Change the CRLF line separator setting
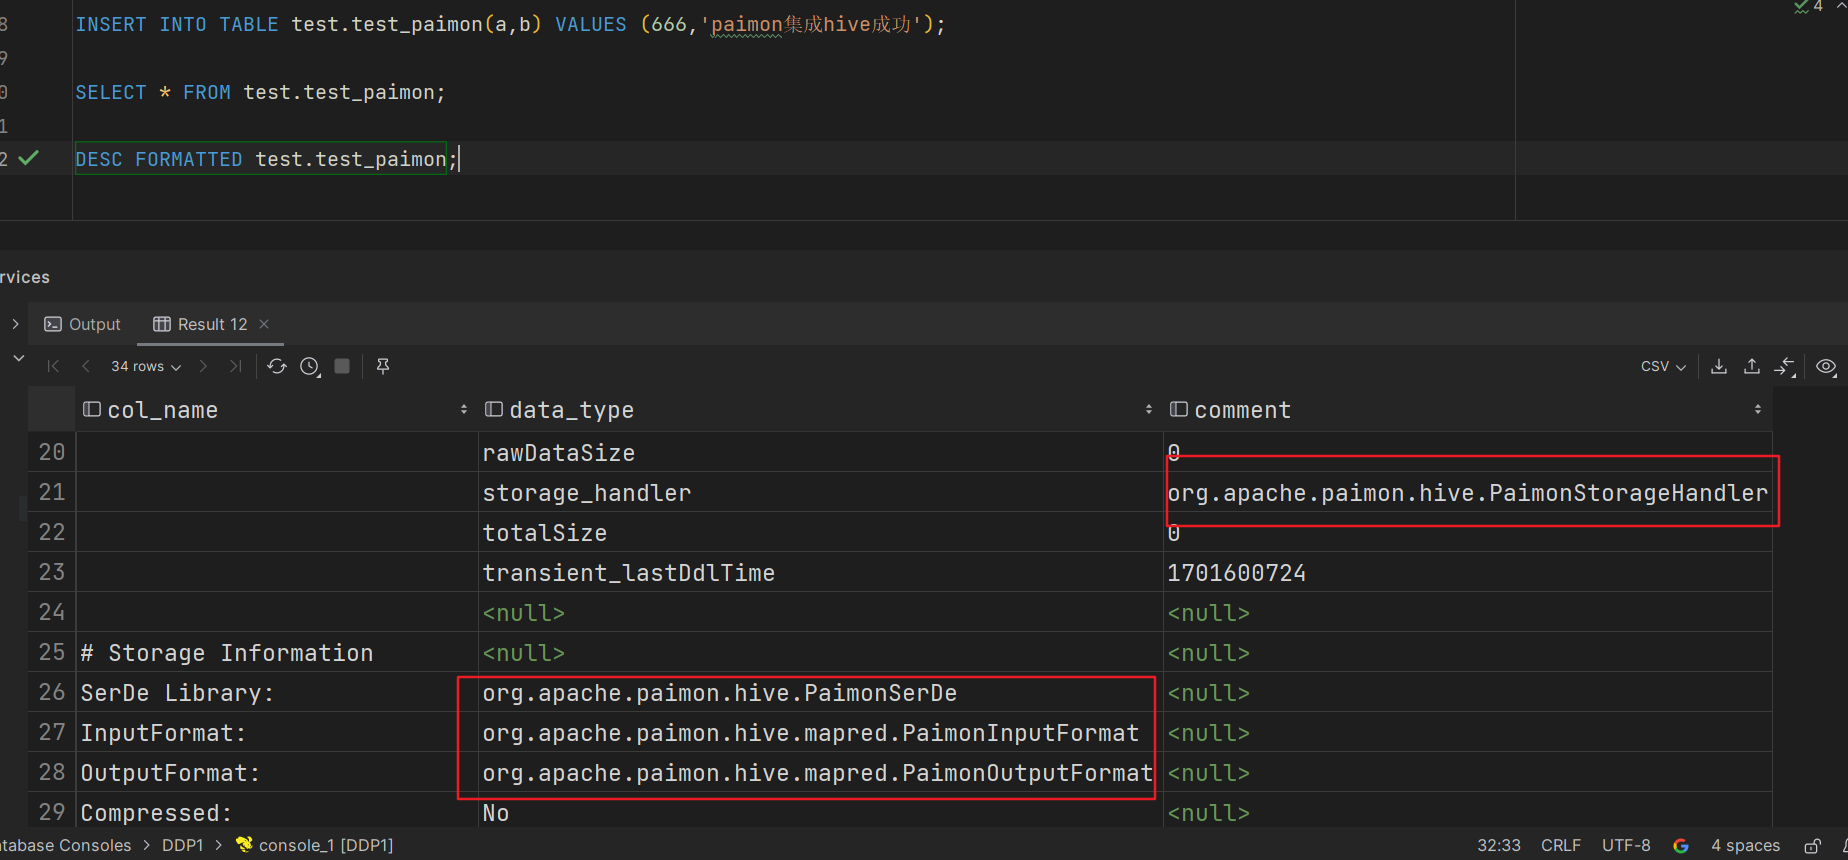1848x860 pixels. 1561,845
